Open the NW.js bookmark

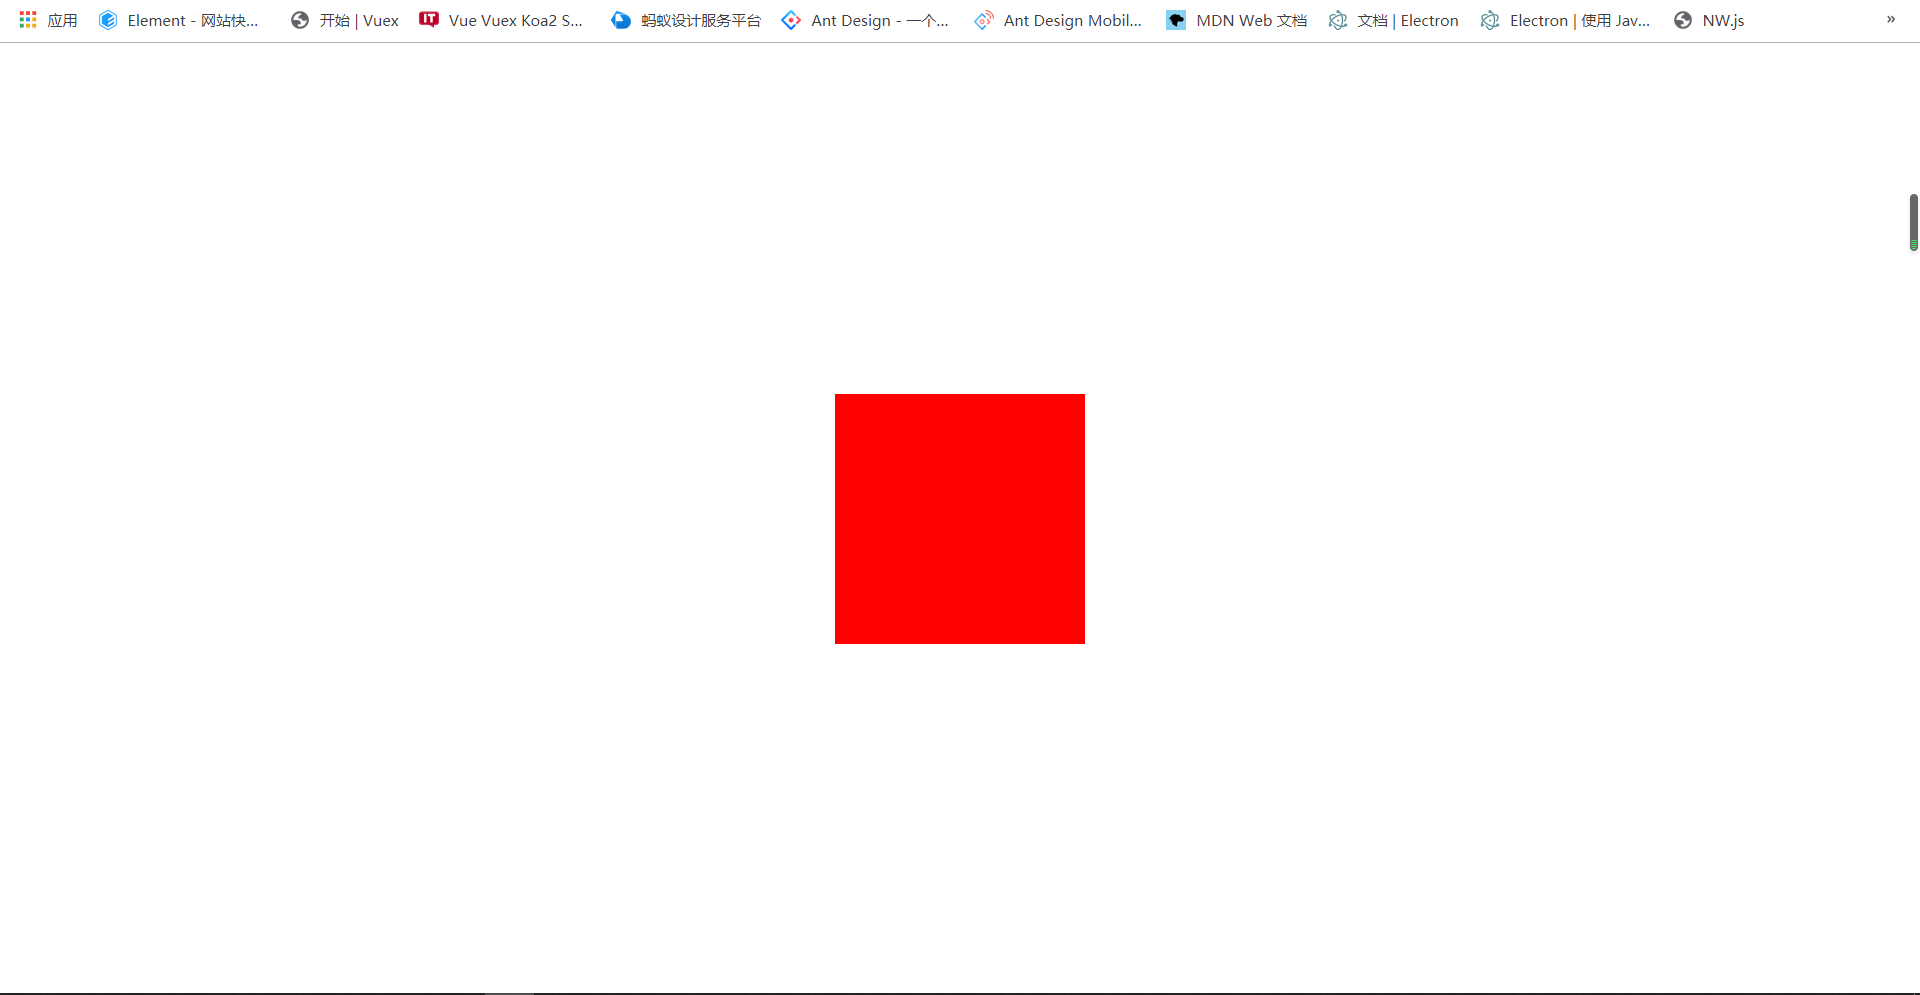(x=1723, y=20)
